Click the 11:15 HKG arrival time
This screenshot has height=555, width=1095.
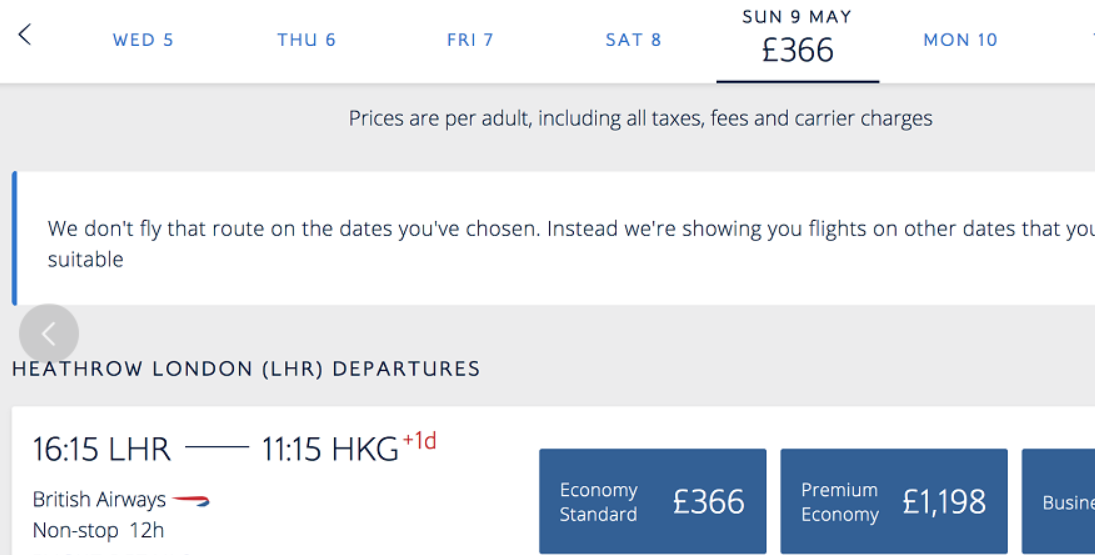[330, 449]
